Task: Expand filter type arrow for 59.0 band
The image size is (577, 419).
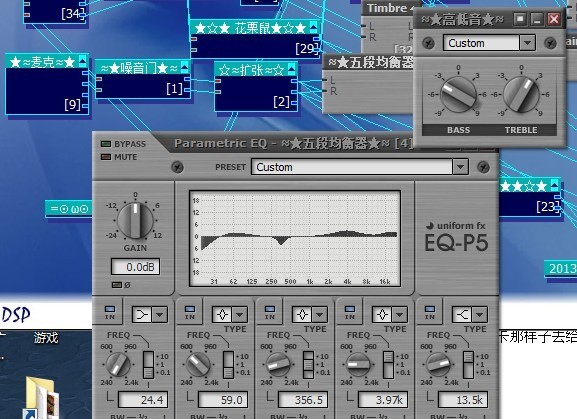Action: coord(240,315)
